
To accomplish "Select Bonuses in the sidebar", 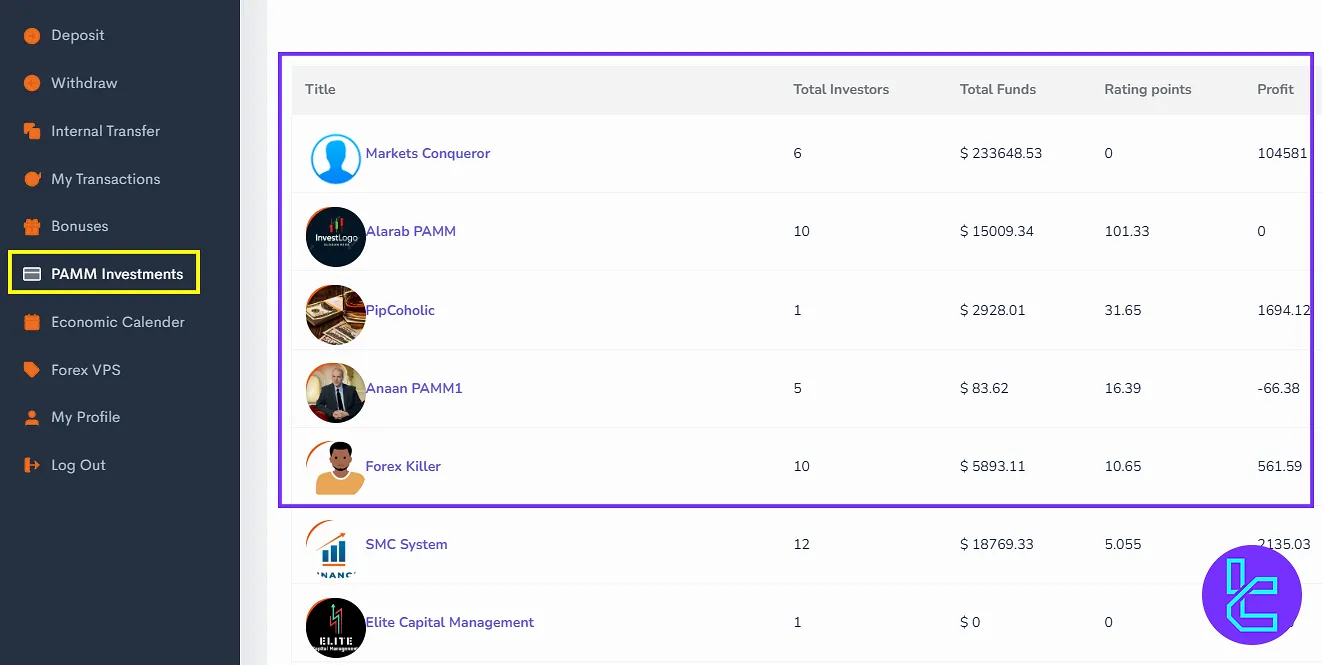I will click(x=80, y=226).
